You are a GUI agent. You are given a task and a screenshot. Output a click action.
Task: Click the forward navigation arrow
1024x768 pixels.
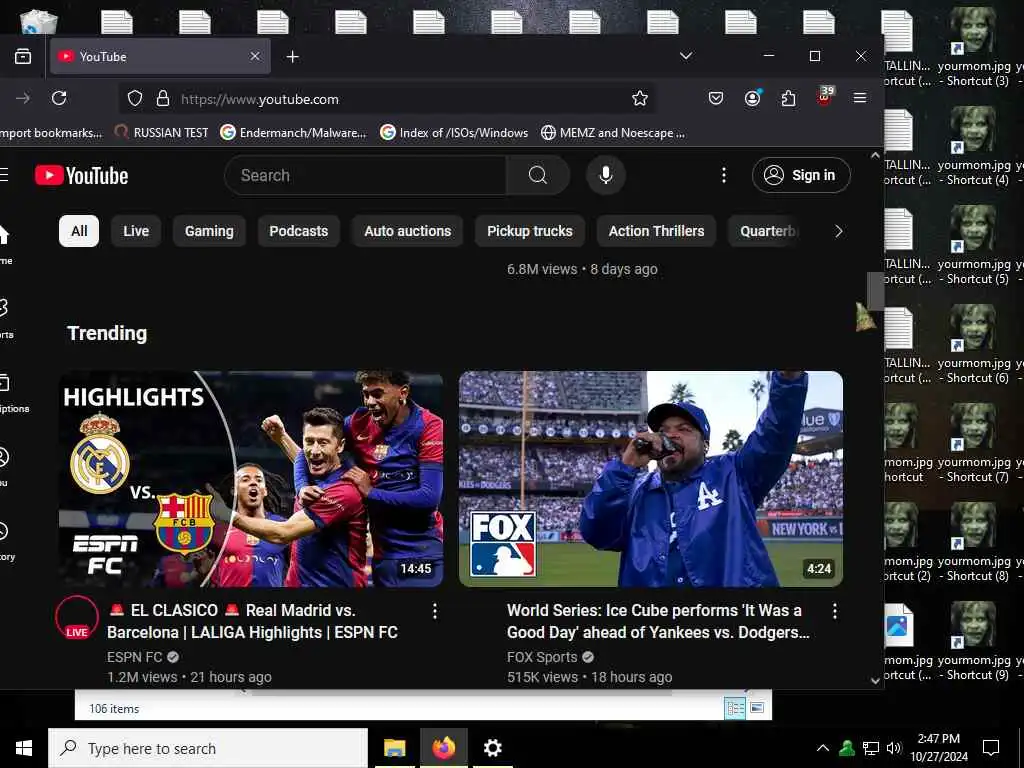pyautogui.click(x=23, y=99)
